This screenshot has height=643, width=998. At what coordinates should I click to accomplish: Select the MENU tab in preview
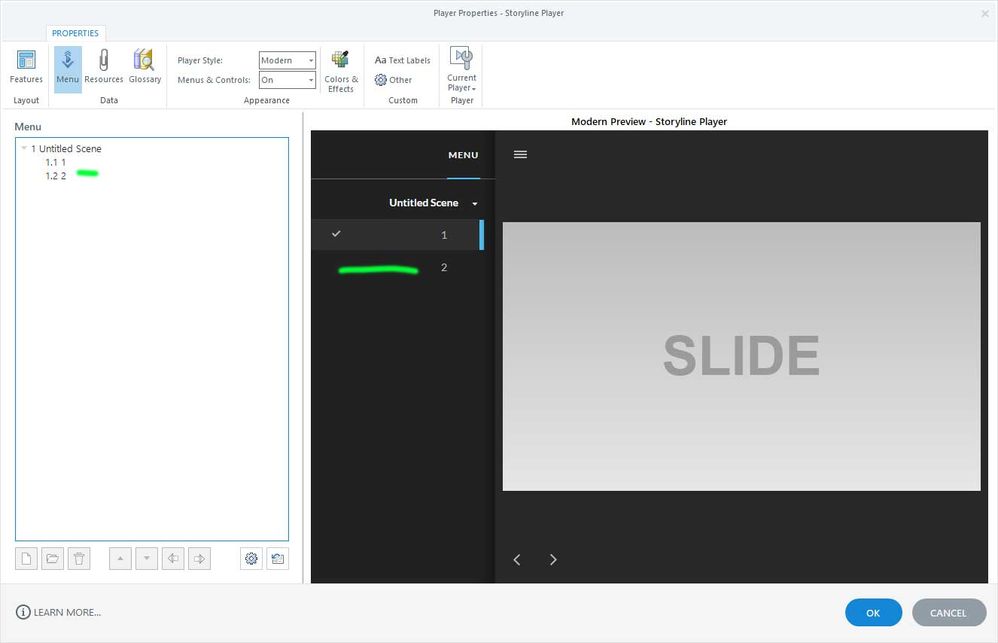[x=463, y=155]
